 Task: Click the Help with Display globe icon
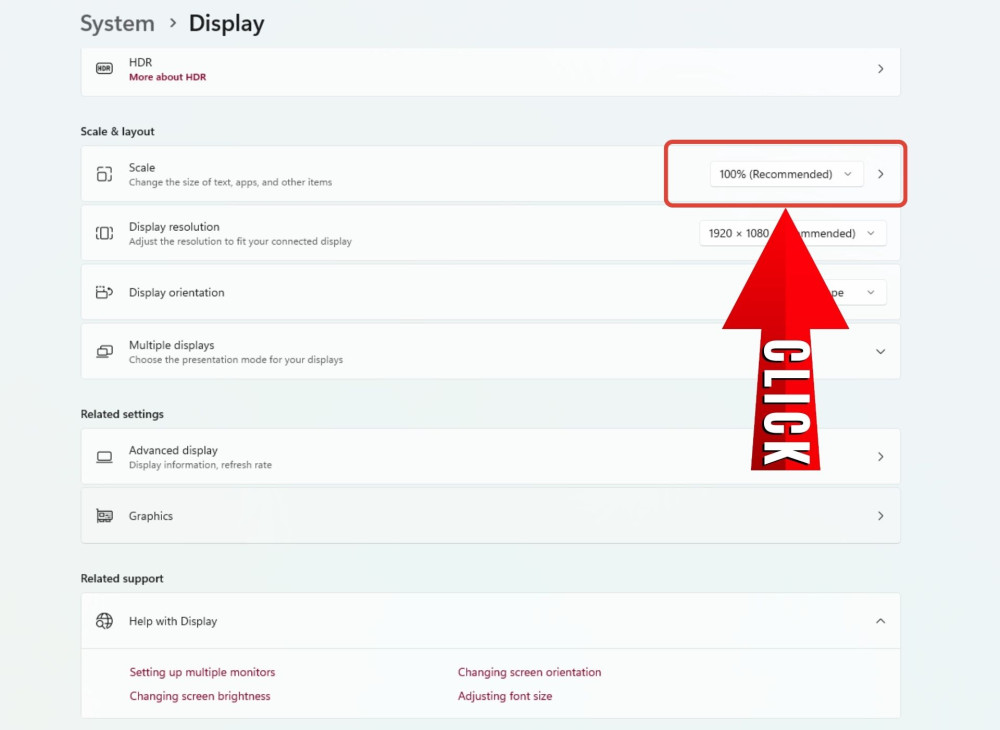tap(104, 621)
